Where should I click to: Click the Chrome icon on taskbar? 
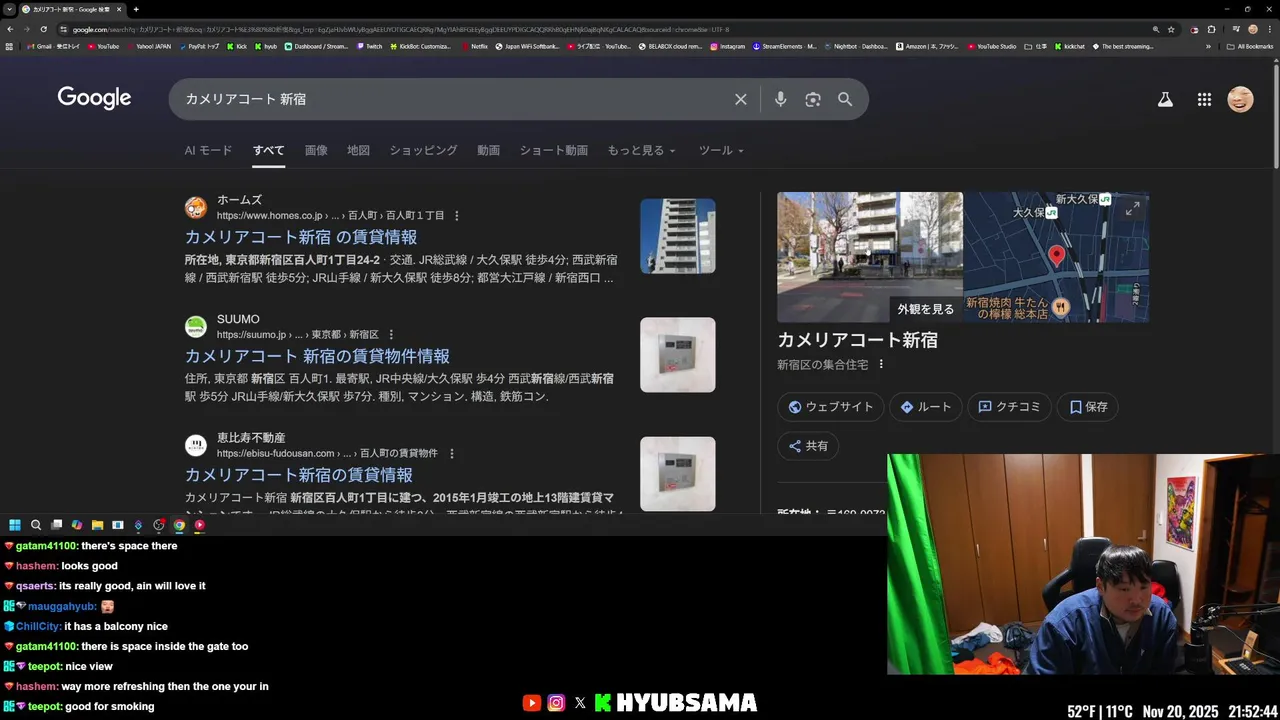point(179,525)
